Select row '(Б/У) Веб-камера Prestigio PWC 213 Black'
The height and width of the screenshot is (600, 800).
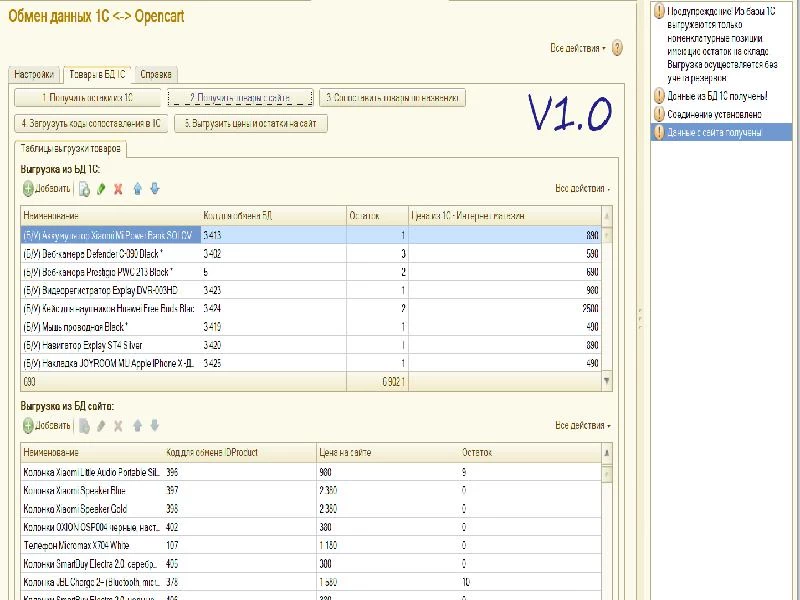pyautogui.click(x=311, y=272)
